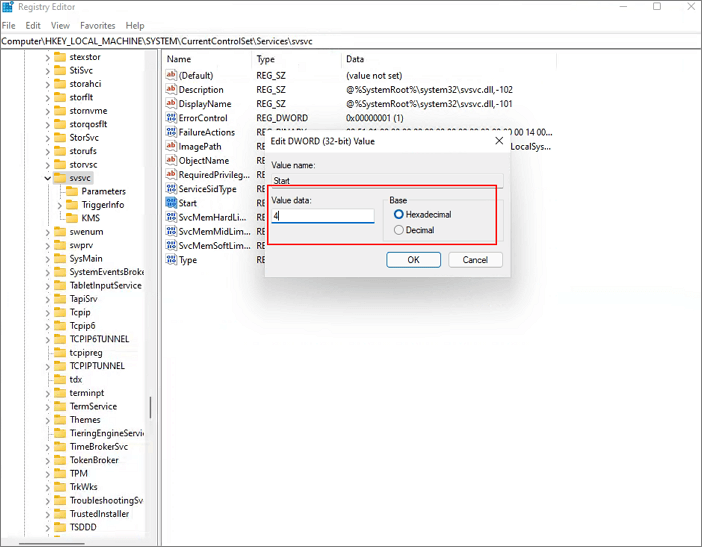Click the Start DWORD value icon
702x547 pixels.
tap(171, 203)
